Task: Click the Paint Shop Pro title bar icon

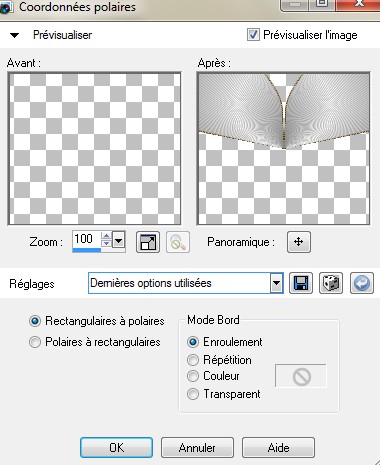Action: click(5, 7)
